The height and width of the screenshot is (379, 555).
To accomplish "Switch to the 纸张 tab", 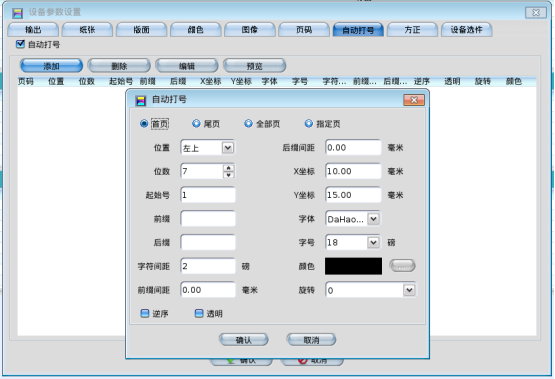I will (87, 30).
